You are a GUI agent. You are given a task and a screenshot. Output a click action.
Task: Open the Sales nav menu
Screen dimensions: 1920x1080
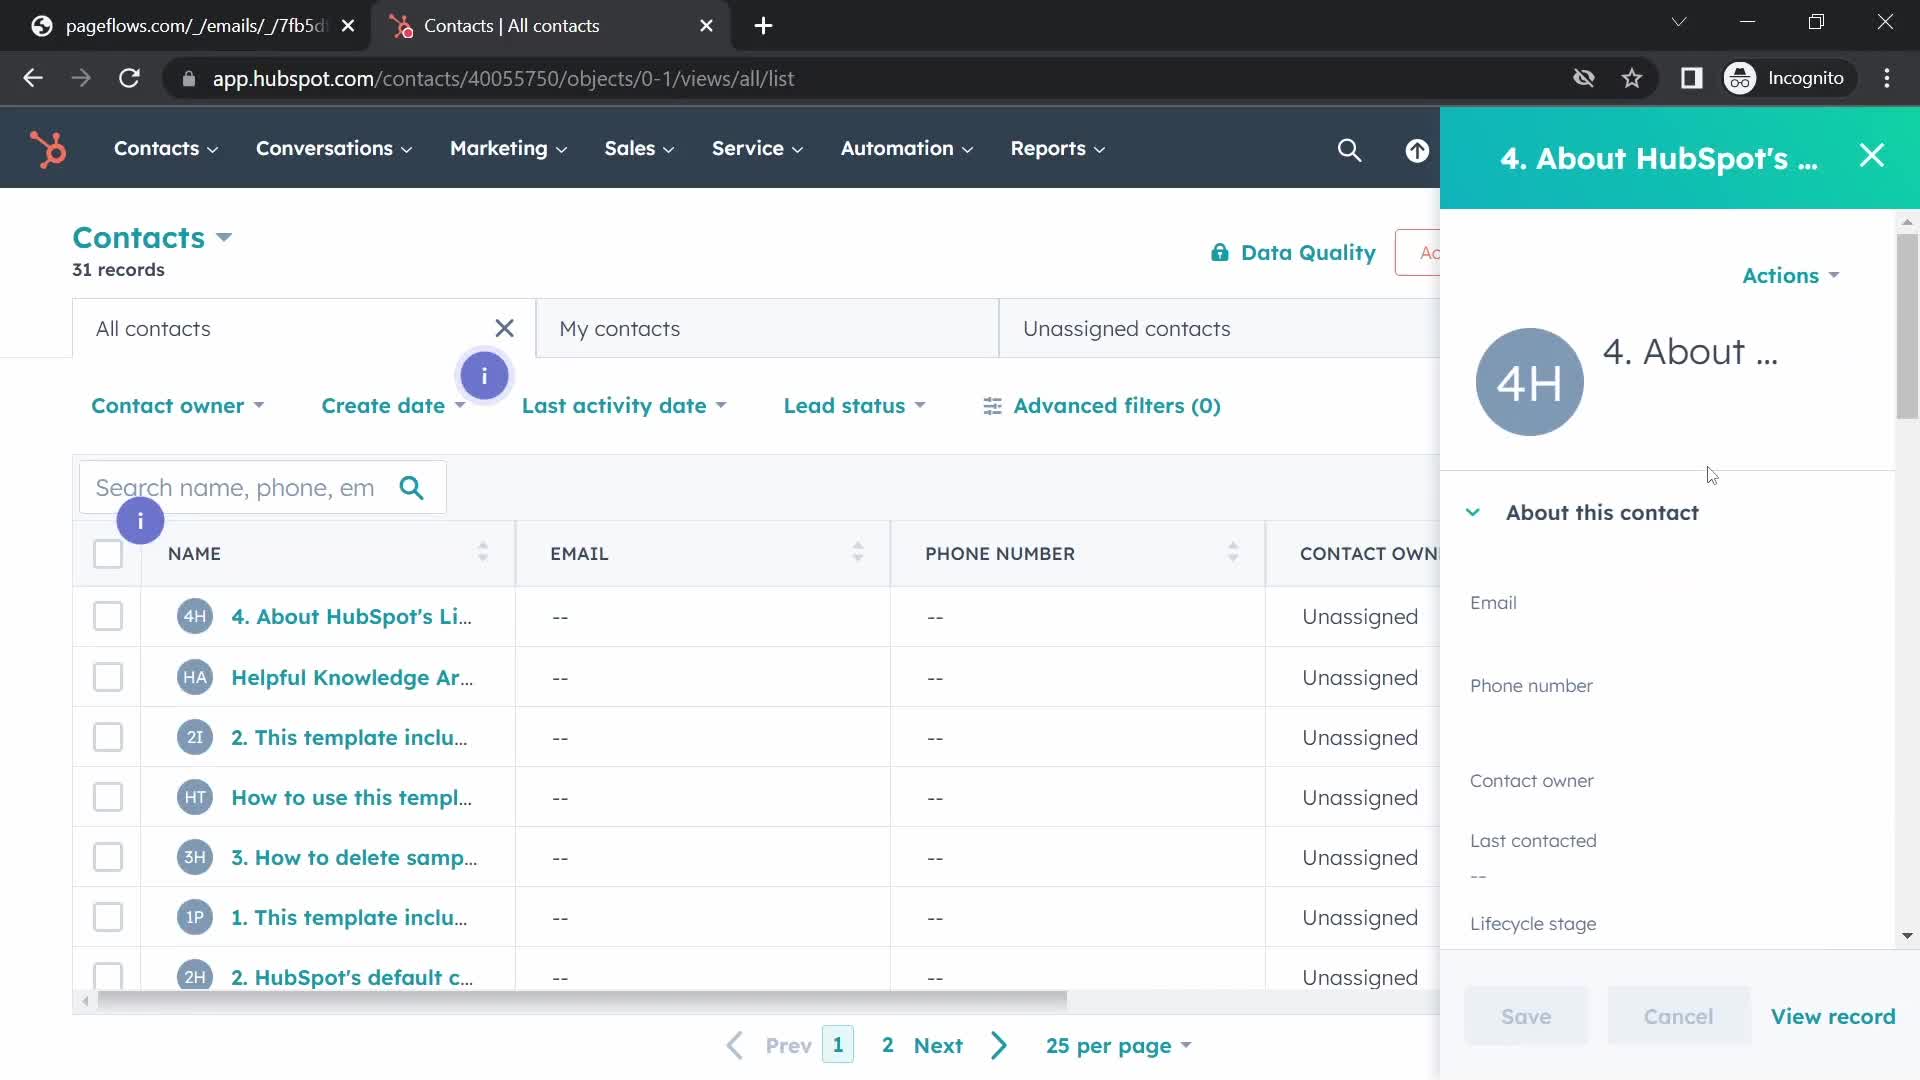[639, 149]
